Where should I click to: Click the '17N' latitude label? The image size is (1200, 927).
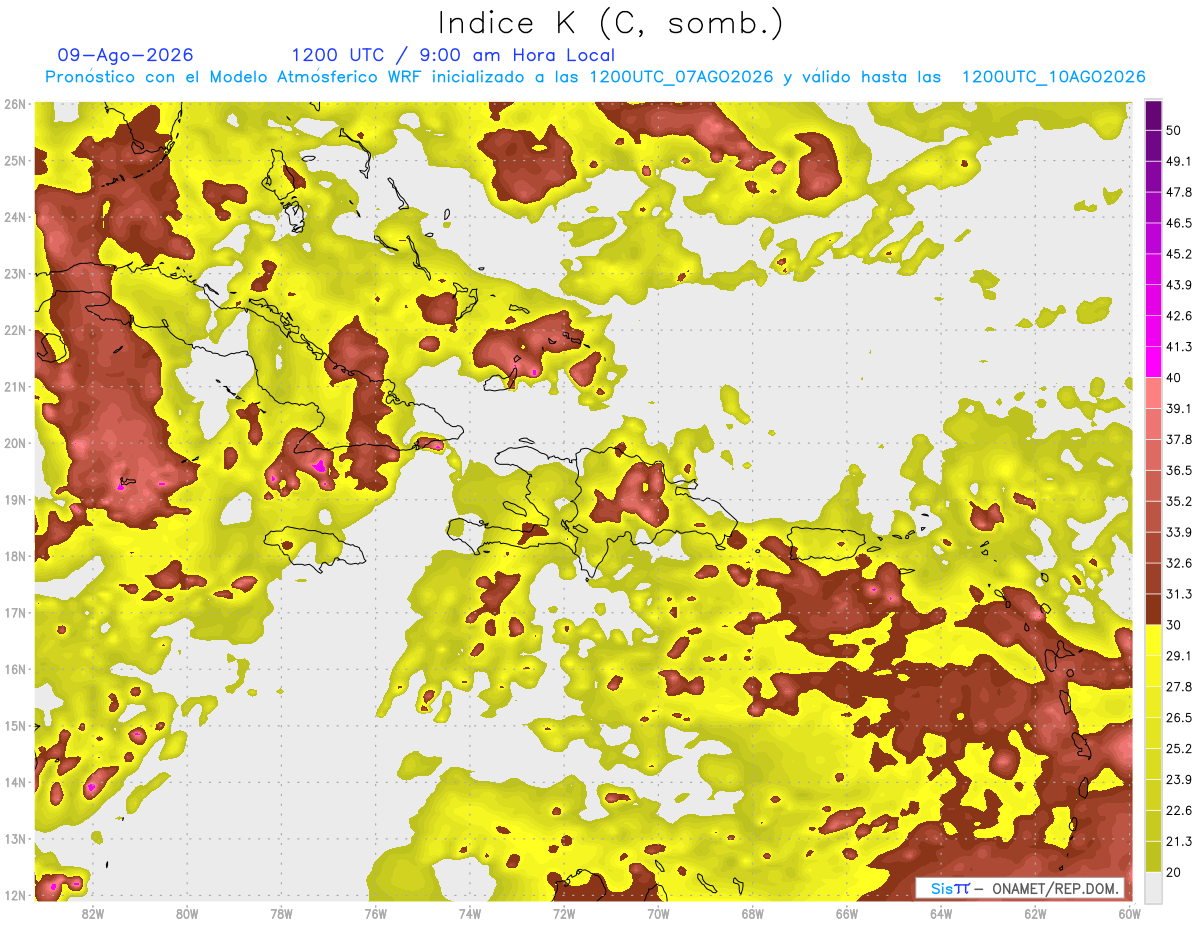point(15,613)
